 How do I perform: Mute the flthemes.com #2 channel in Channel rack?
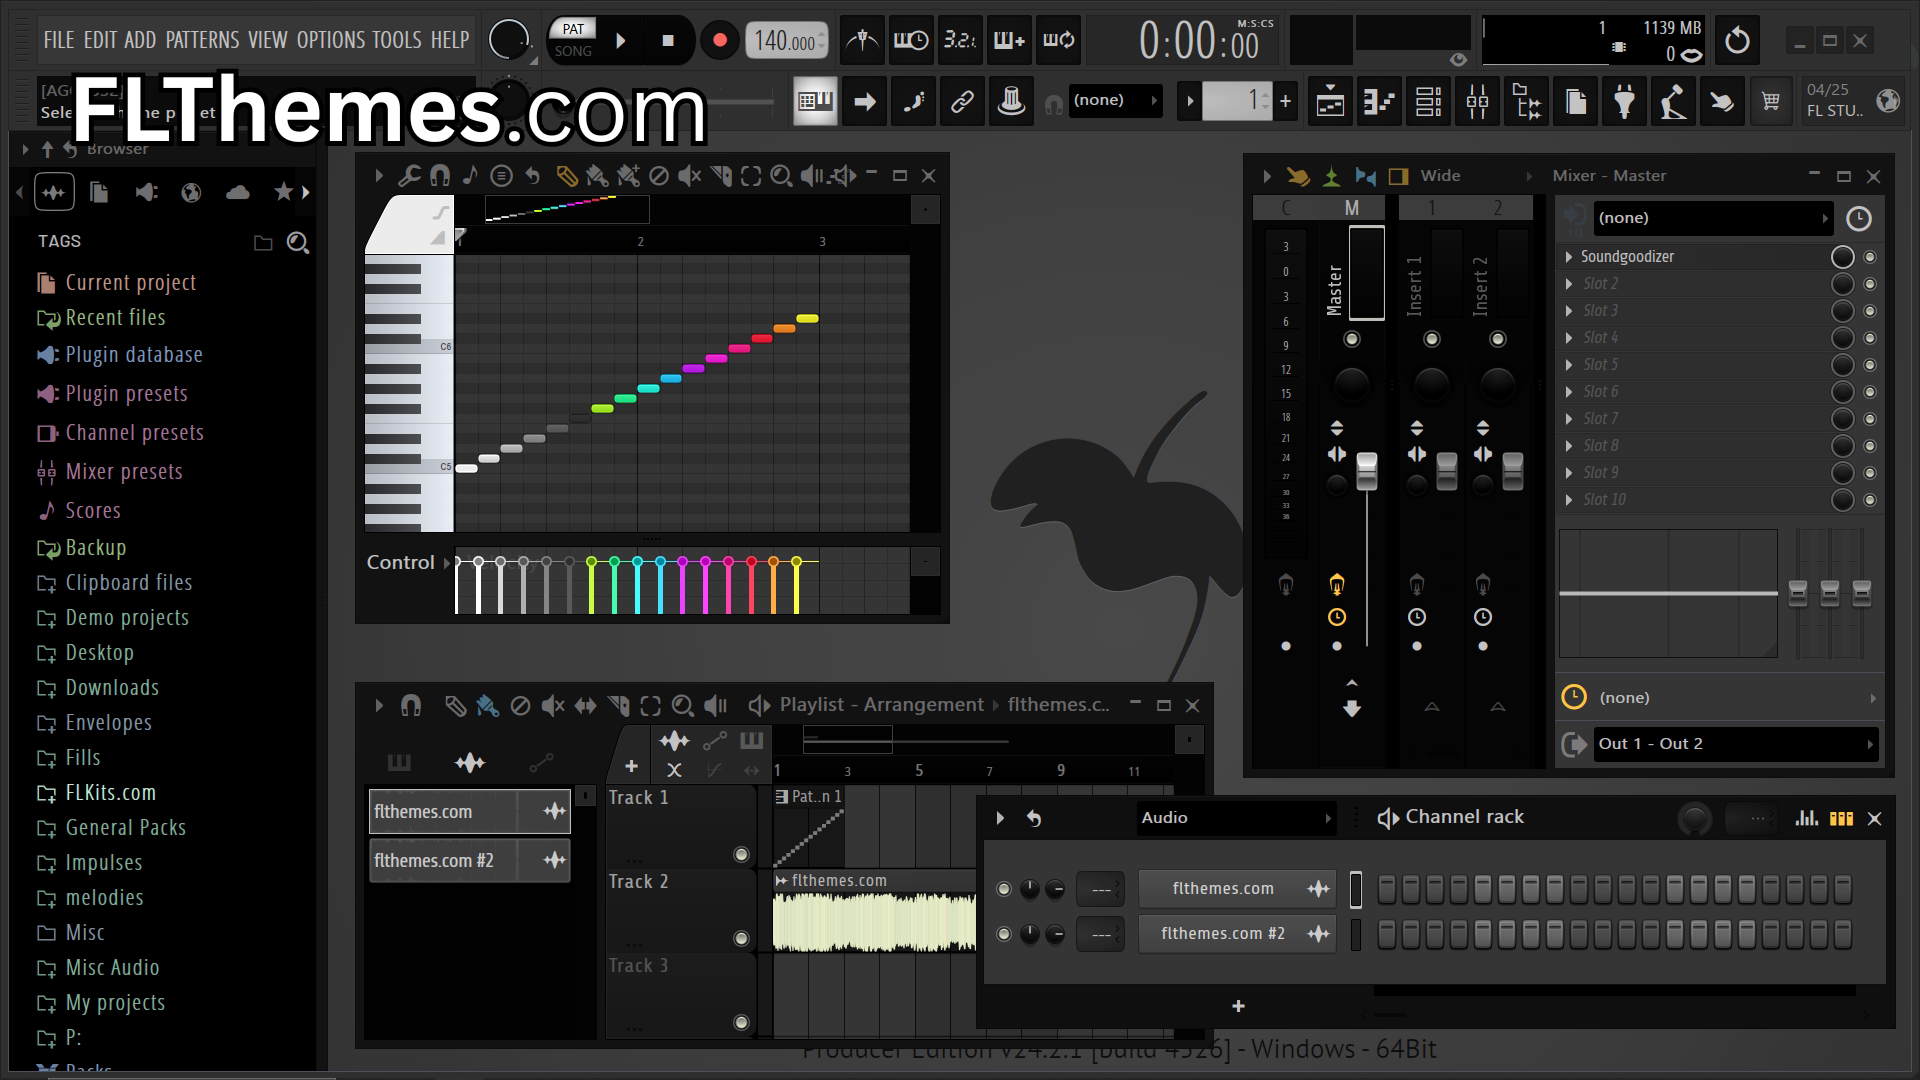point(1004,934)
